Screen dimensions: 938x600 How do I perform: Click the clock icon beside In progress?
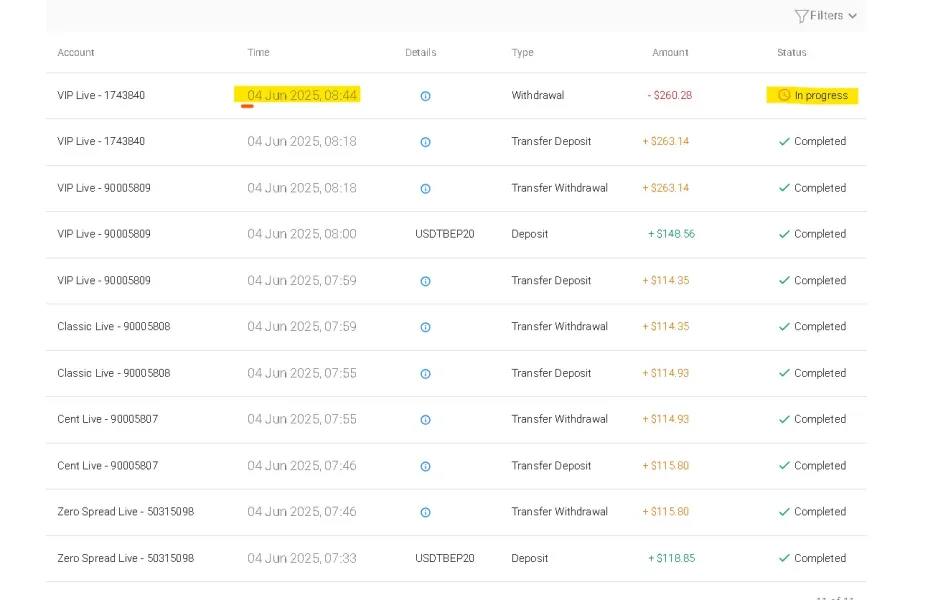784,96
